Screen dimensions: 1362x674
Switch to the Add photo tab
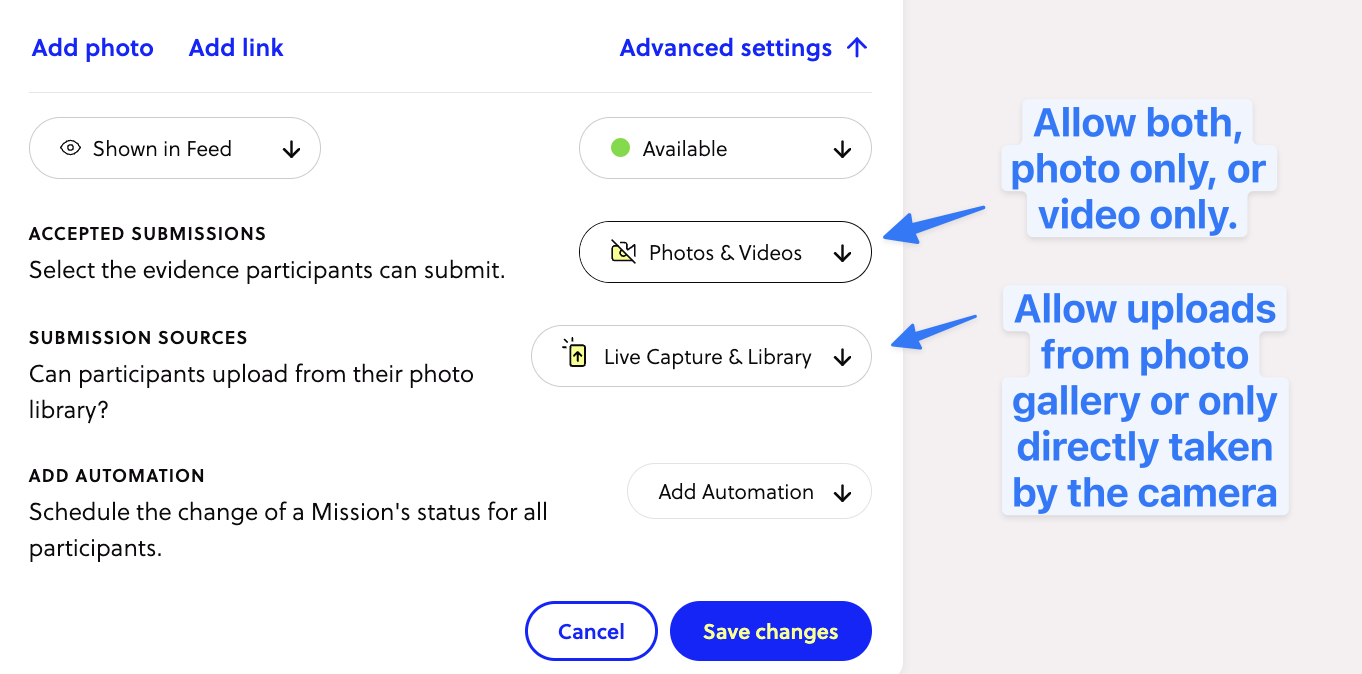pyautogui.click(x=92, y=47)
